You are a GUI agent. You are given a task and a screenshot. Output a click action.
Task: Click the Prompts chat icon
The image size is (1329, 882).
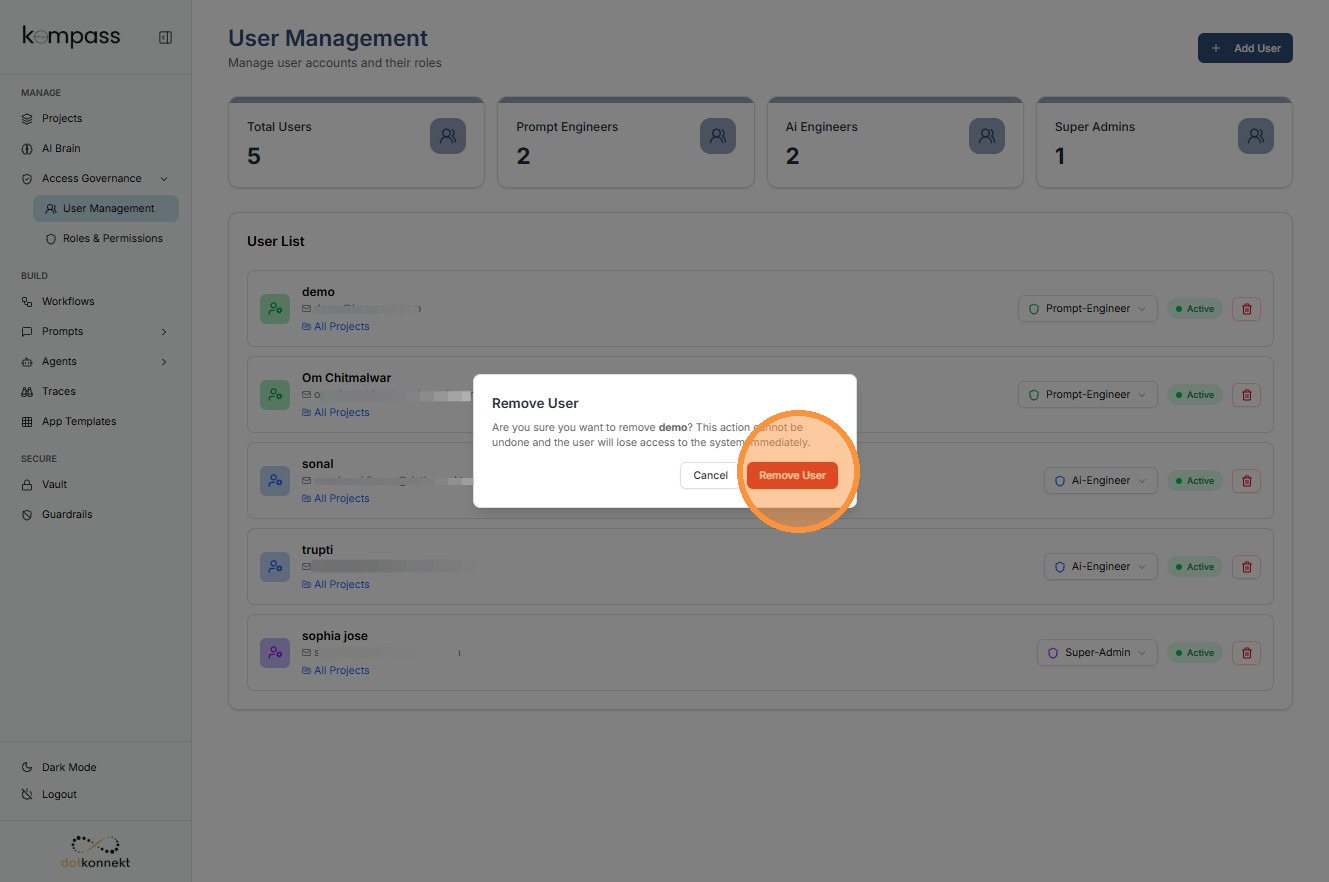27,331
